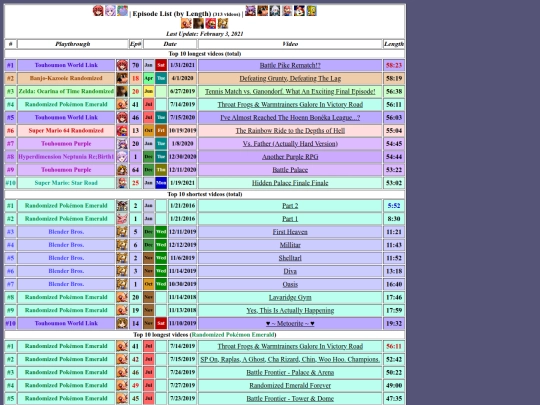
Task: Click Super Mario: Star Road playthrough name
Action: coord(66,183)
